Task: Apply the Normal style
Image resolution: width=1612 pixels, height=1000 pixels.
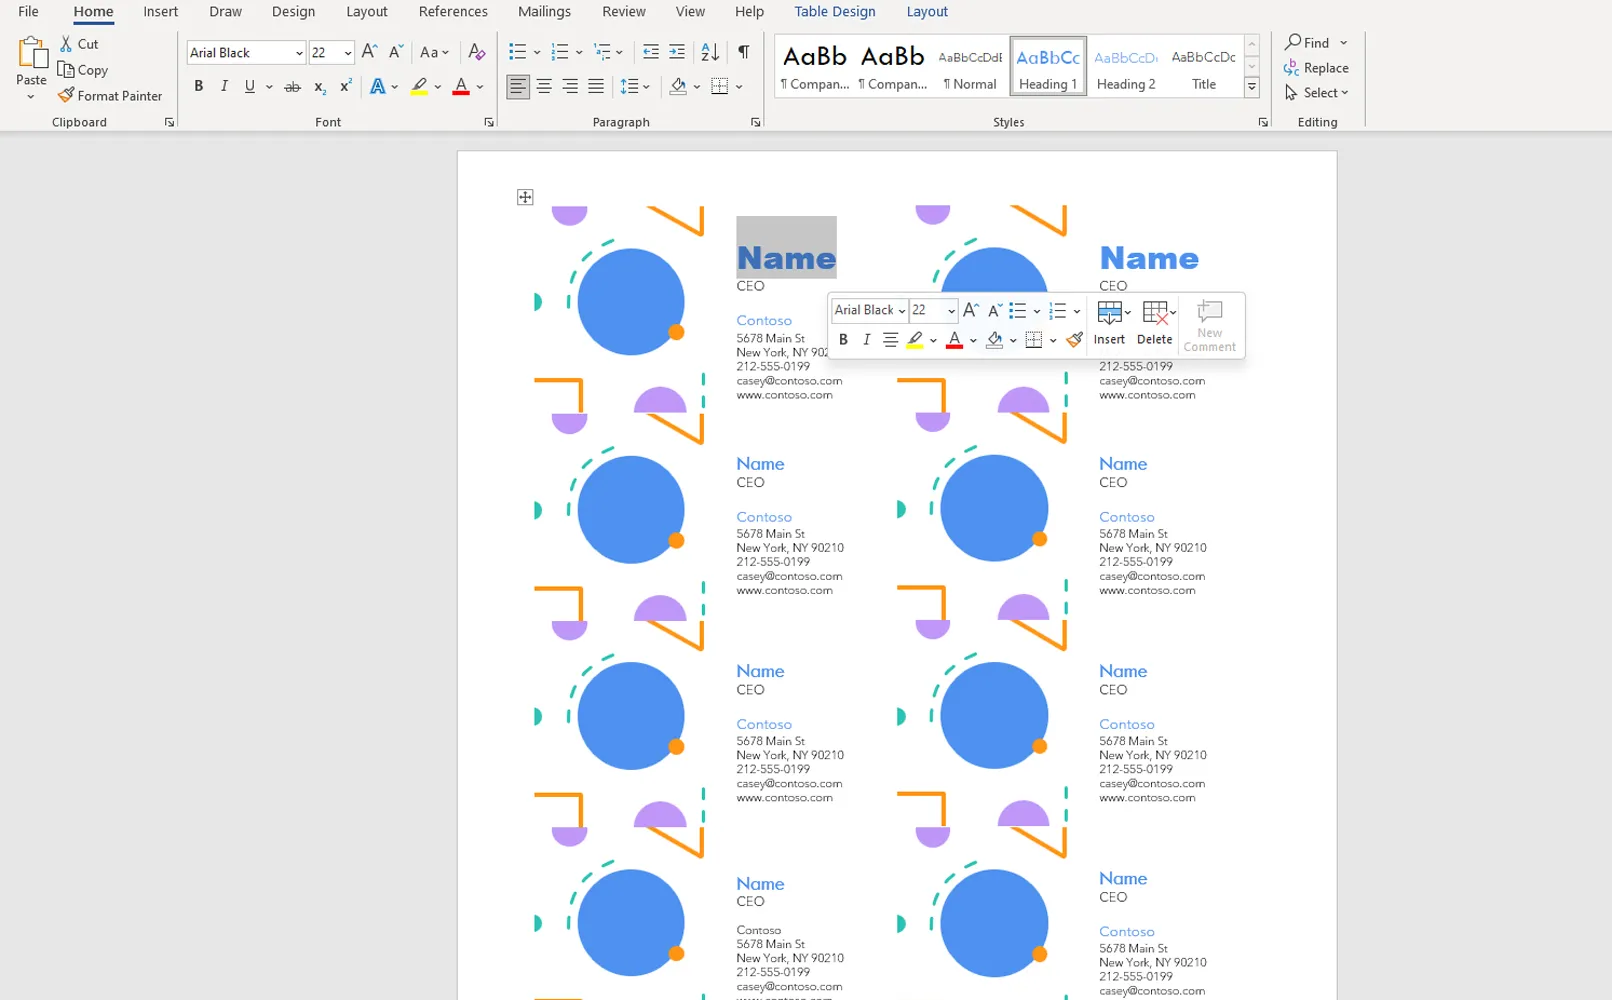Action: (x=970, y=67)
